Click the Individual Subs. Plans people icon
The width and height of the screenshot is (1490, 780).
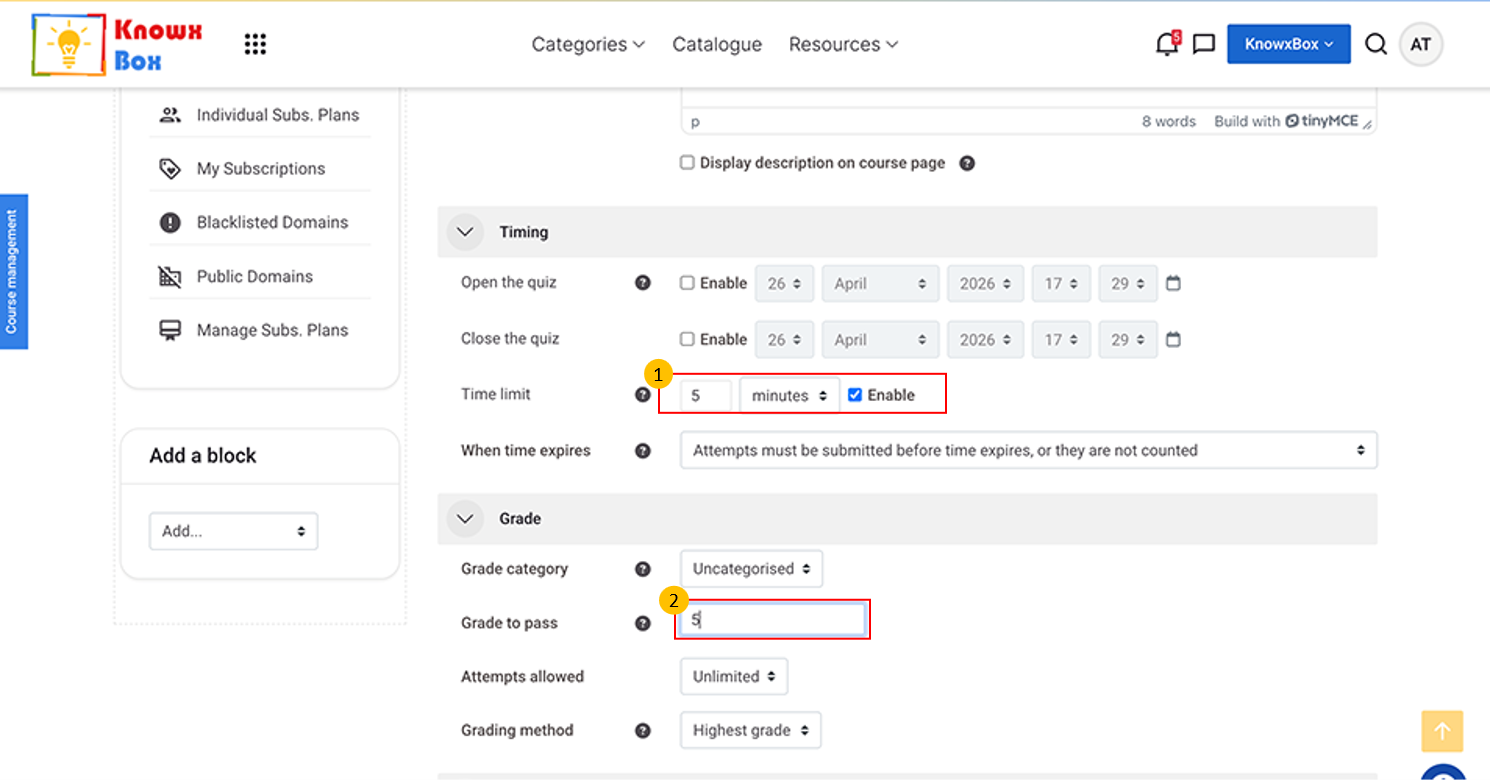(x=170, y=115)
